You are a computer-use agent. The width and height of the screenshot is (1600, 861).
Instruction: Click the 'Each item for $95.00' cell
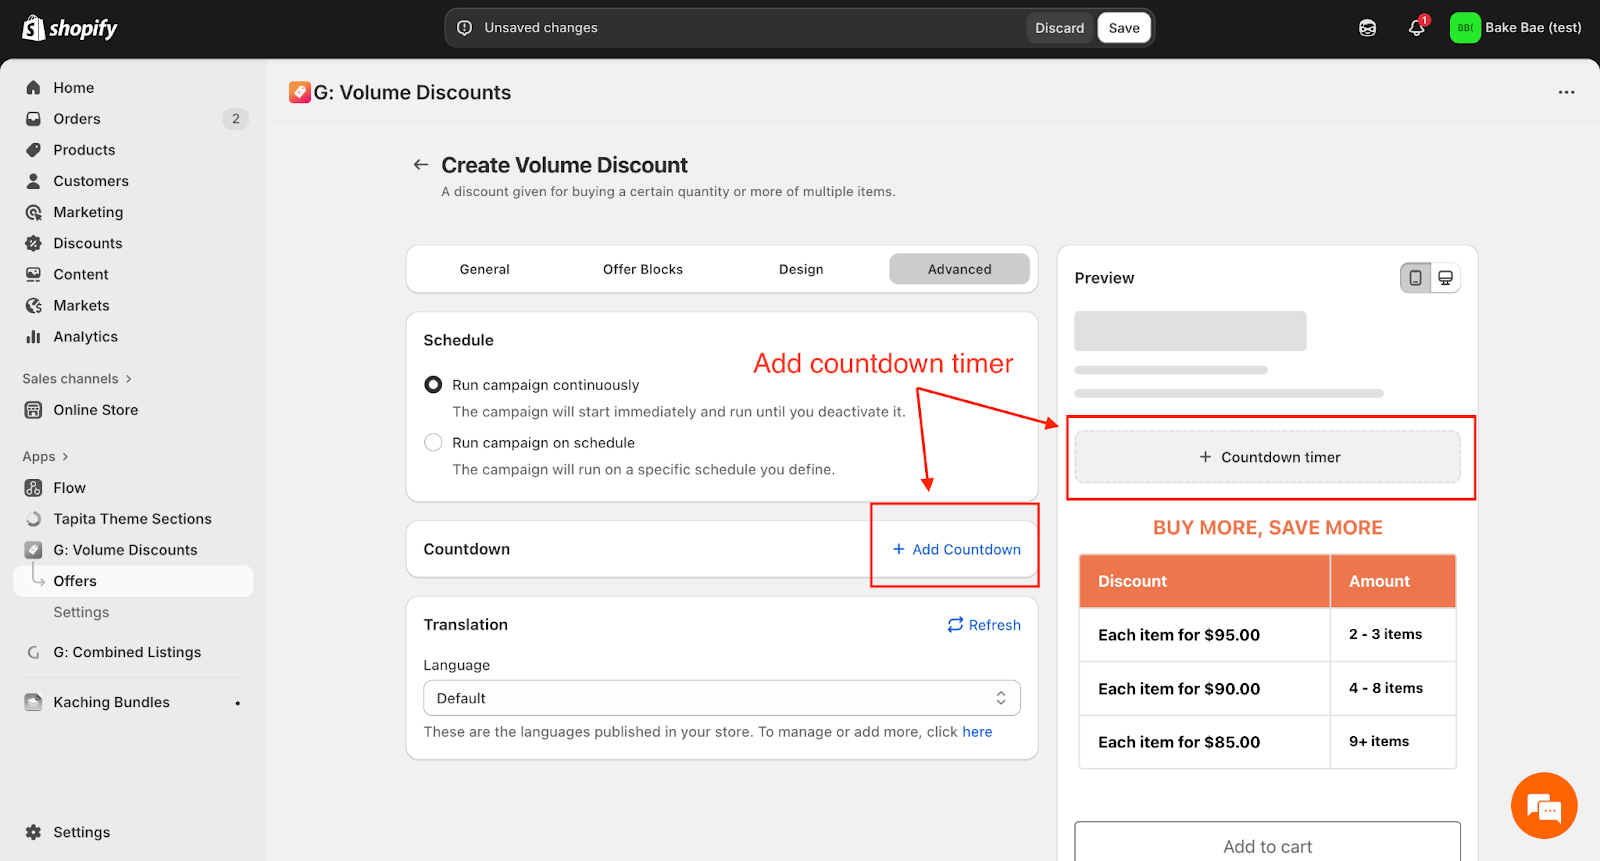pyautogui.click(x=1204, y=635)
